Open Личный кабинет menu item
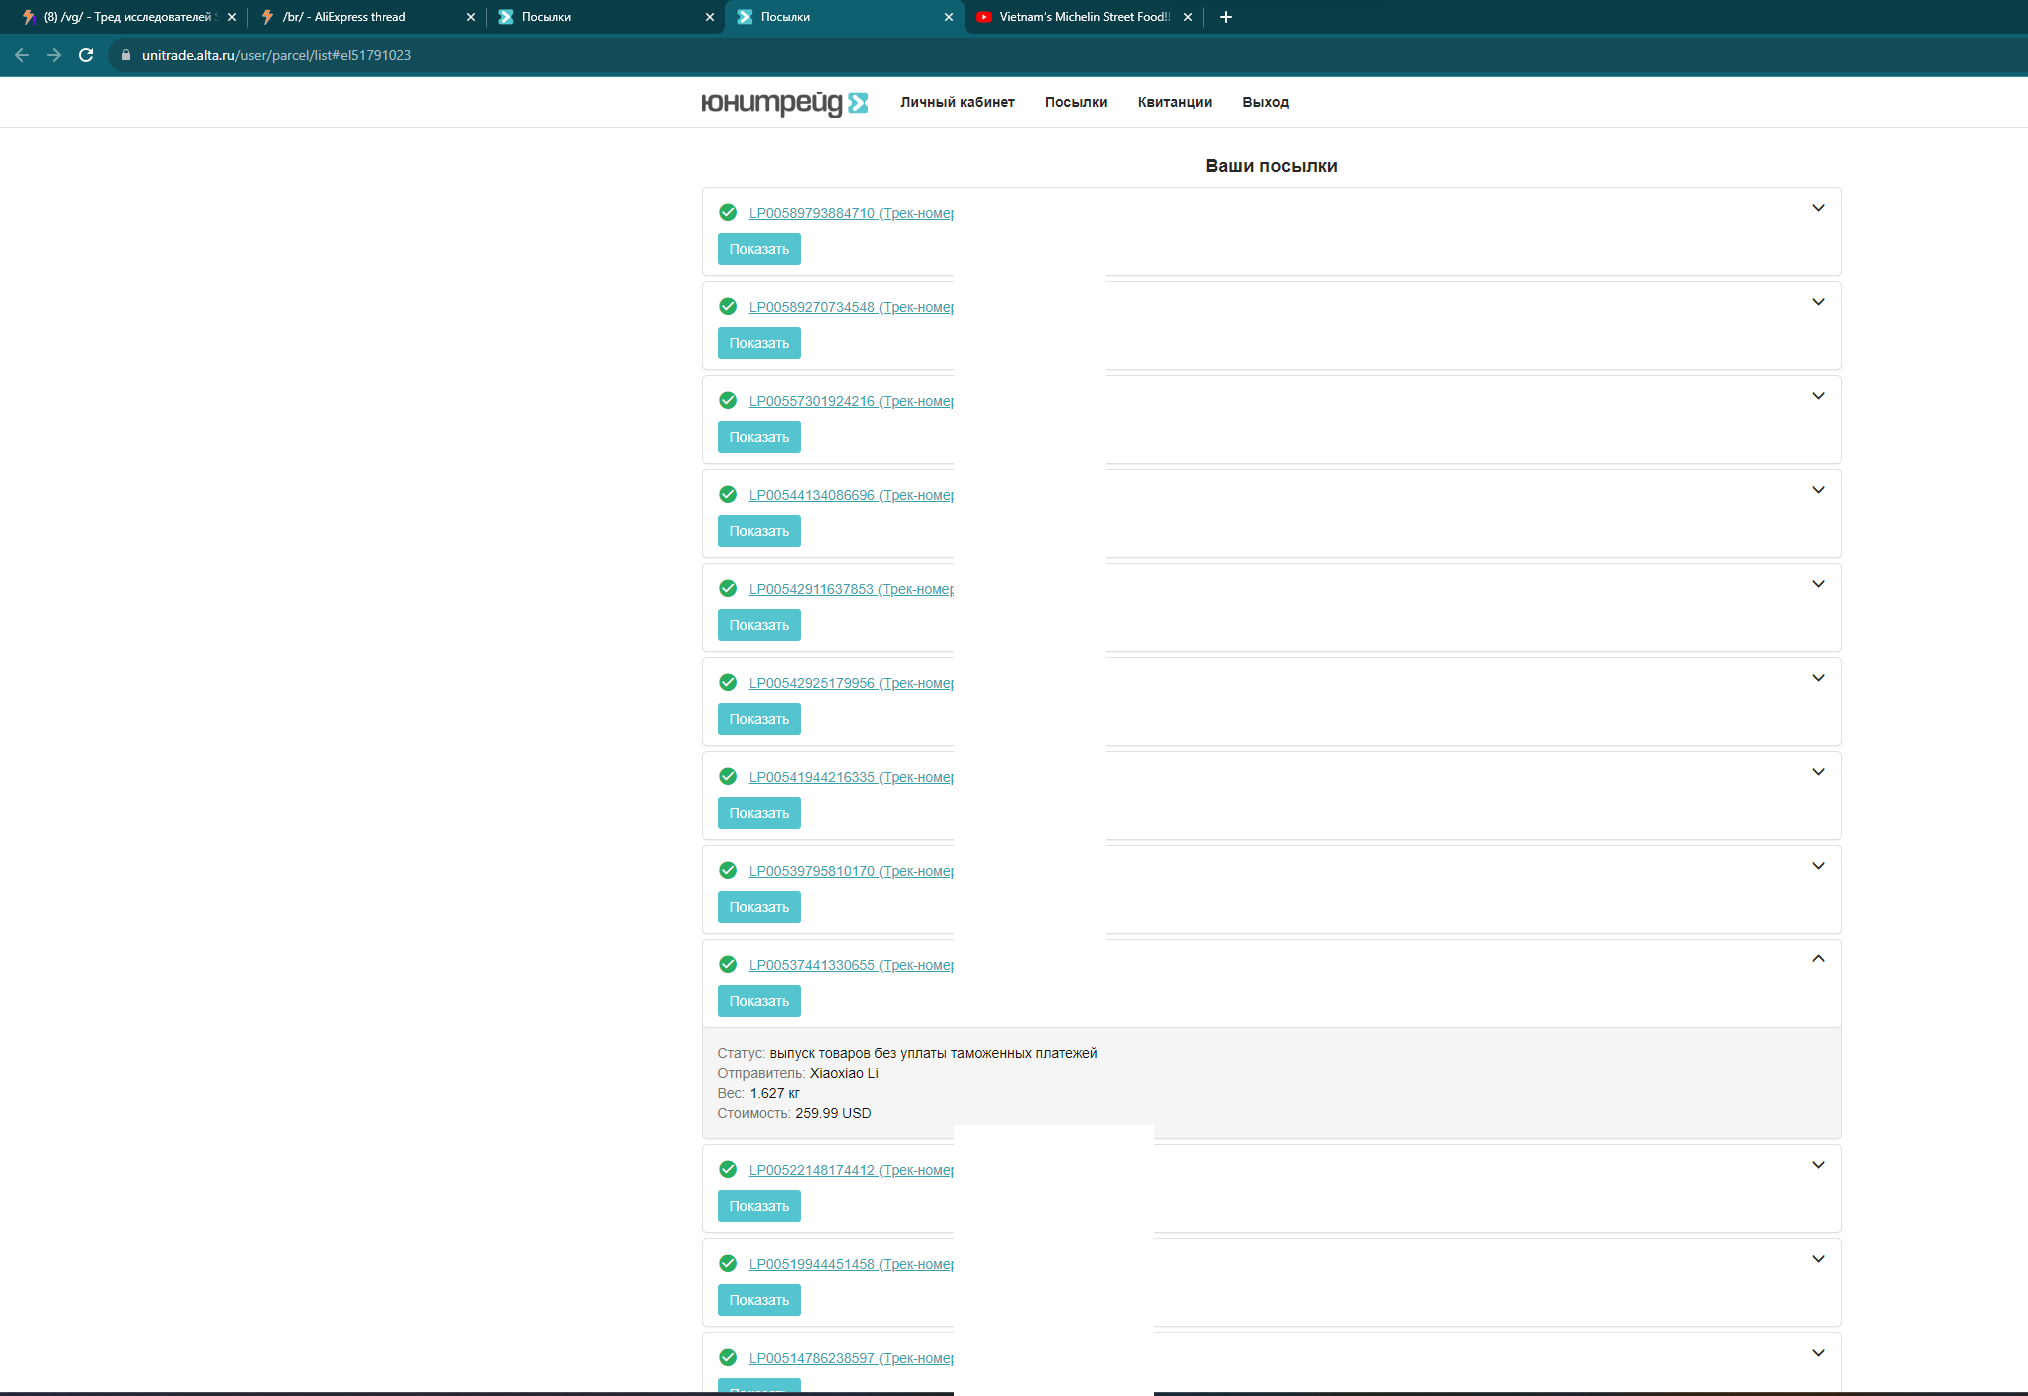The image size is (2028, 1396). pyautogui.click(x=957, y=102)
